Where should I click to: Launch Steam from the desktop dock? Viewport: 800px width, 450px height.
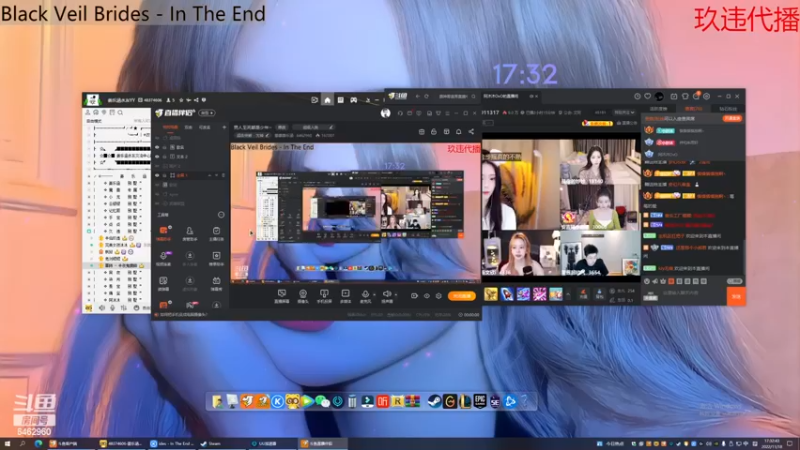pyautogui.click(x=434, y=402)
